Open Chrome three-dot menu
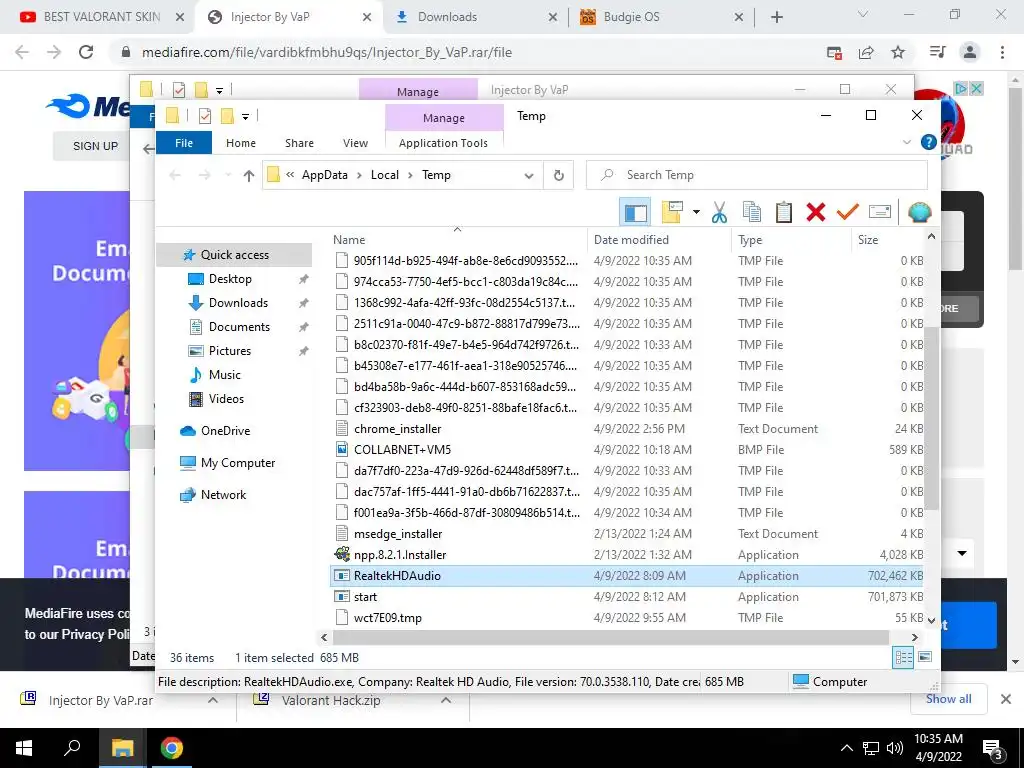Screen dimensions: 1024x768 1002,52
